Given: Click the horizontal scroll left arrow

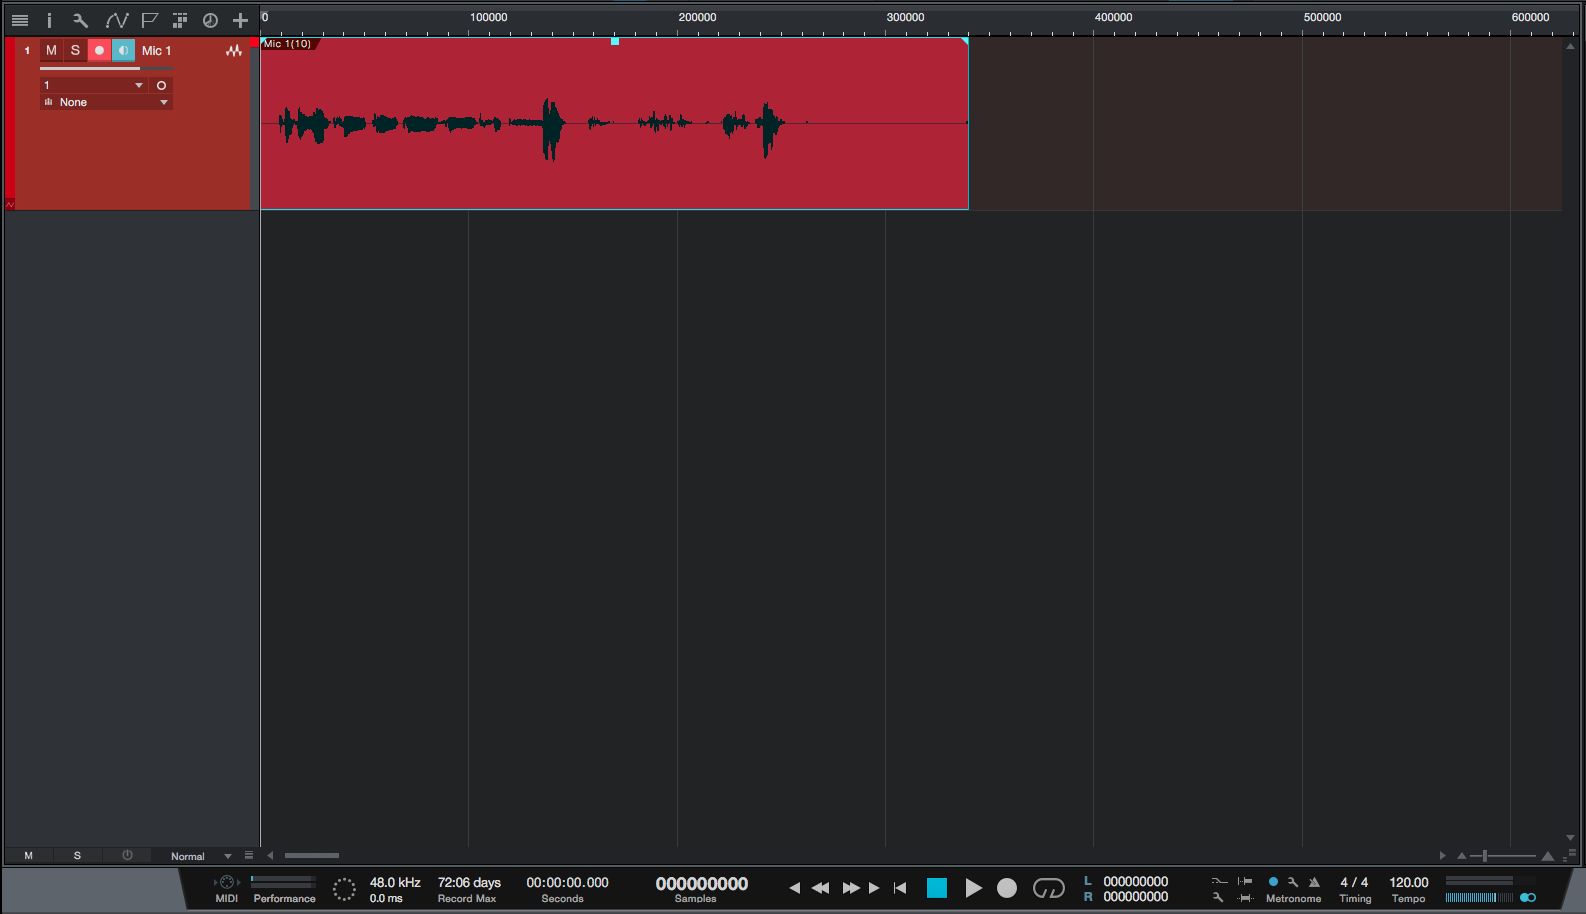Looking at the screenshot, I should click(x=270, y=856).
